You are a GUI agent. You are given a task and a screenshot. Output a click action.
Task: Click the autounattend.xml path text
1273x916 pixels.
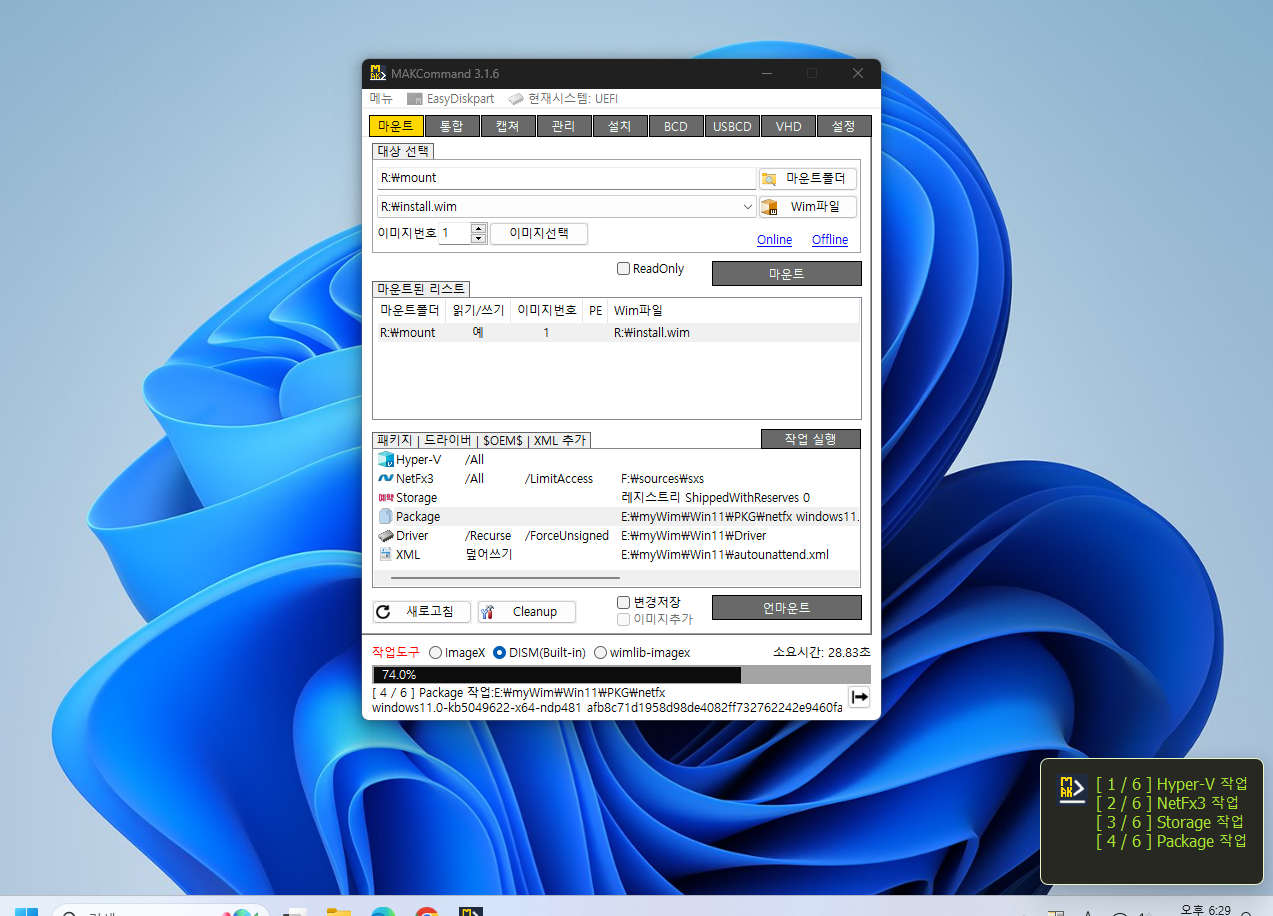pos(725,555)
